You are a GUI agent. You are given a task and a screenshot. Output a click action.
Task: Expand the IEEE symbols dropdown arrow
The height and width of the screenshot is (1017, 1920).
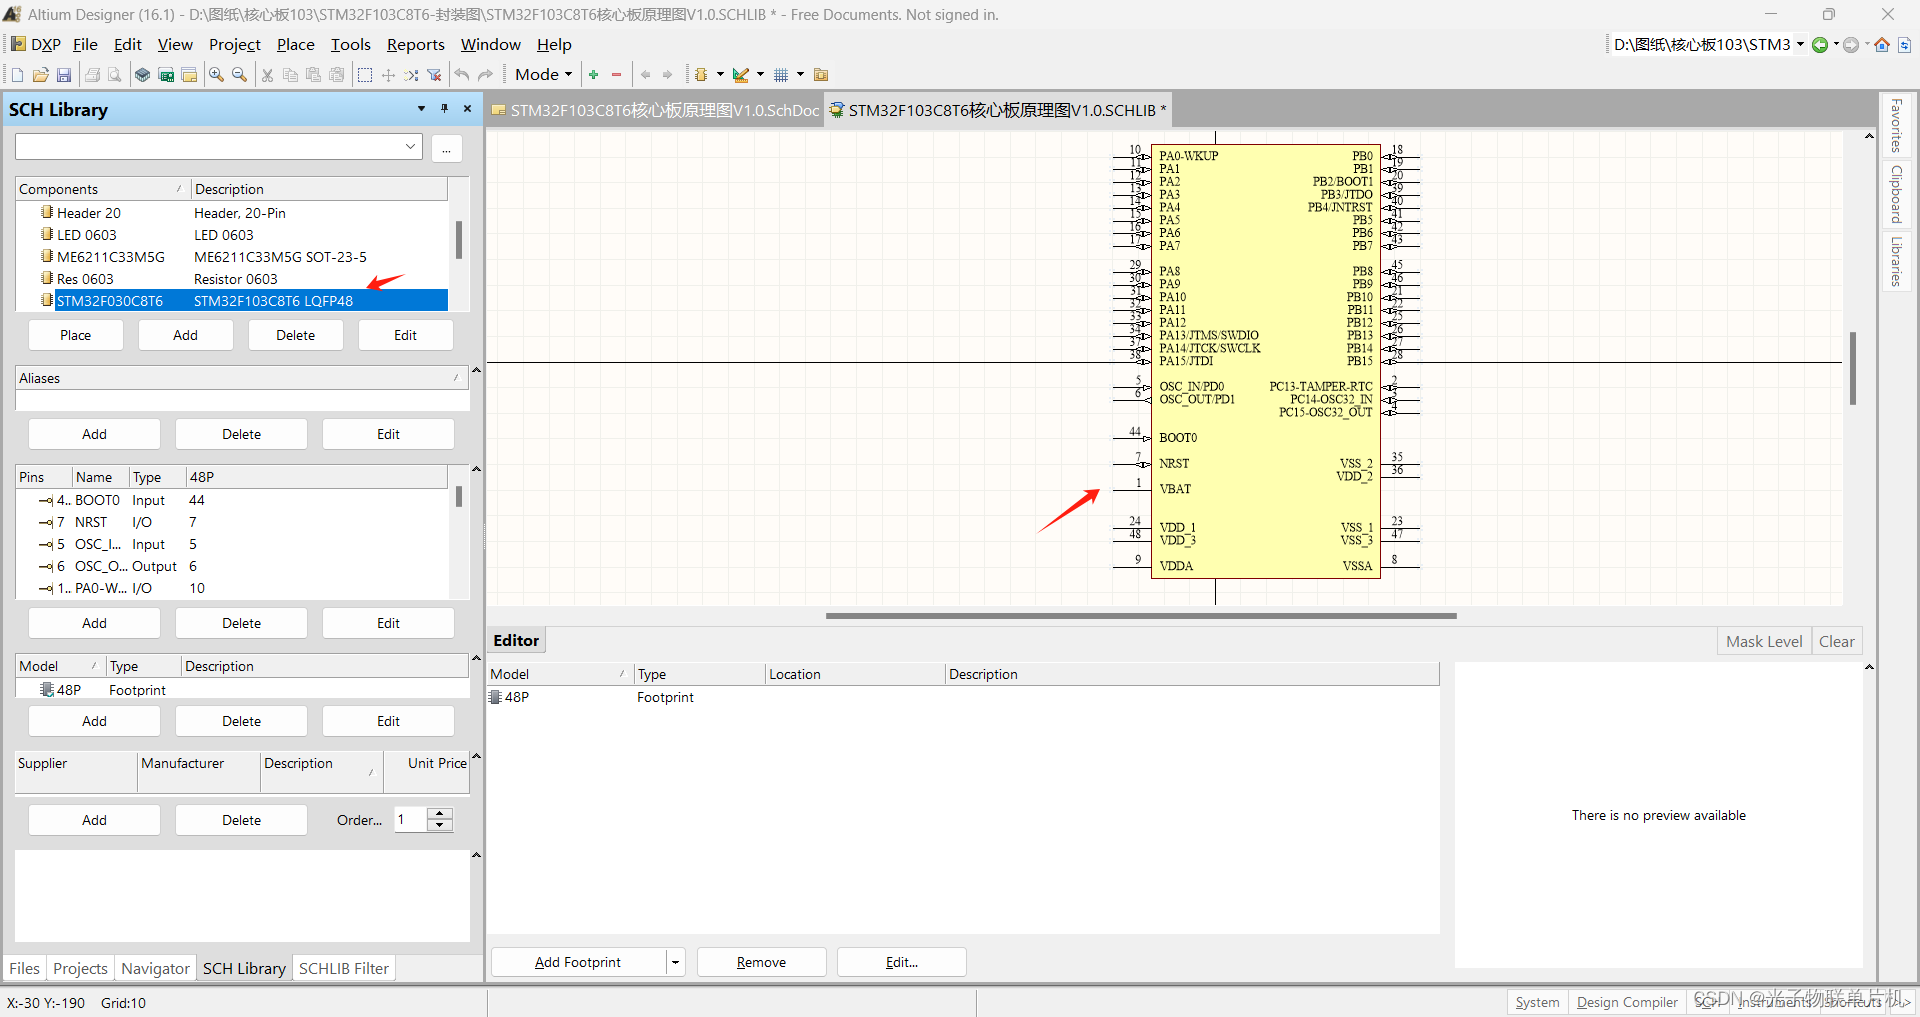point(720,75)
